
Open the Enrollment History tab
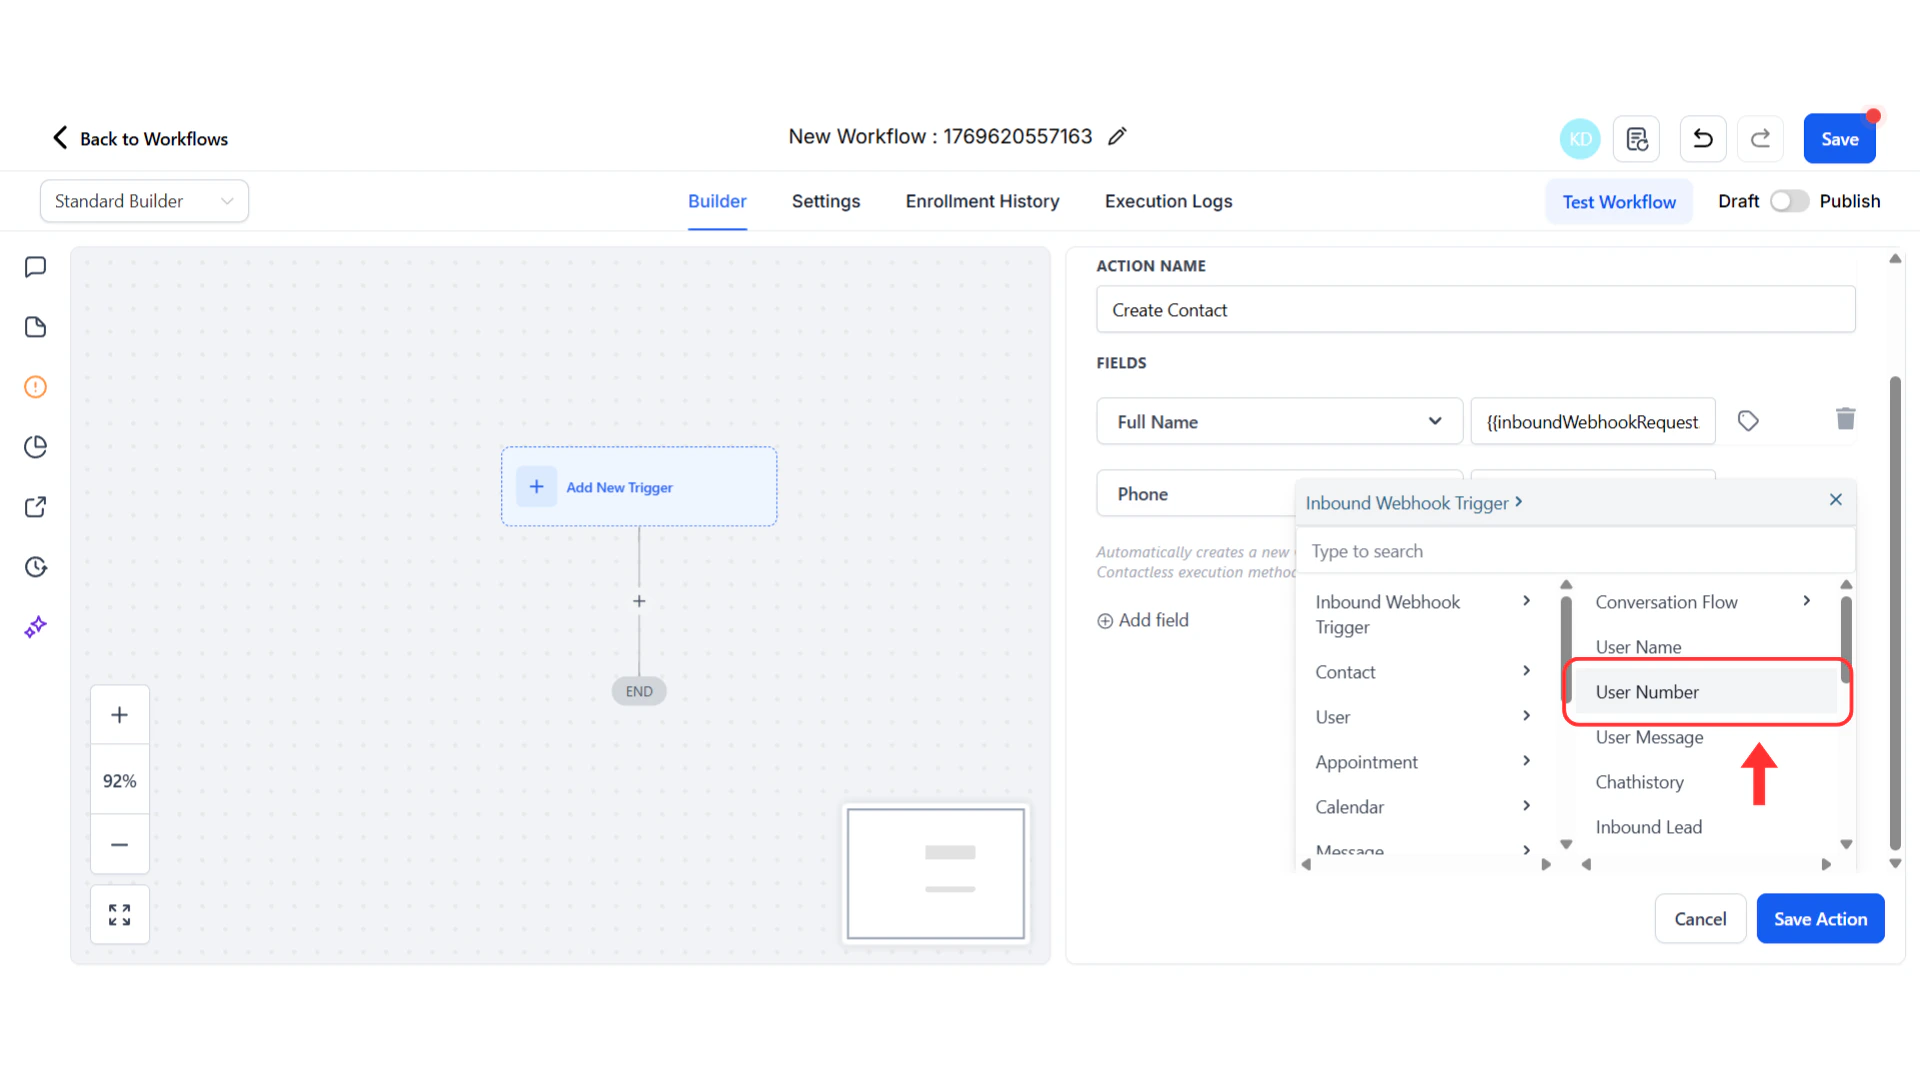(982, 201)
